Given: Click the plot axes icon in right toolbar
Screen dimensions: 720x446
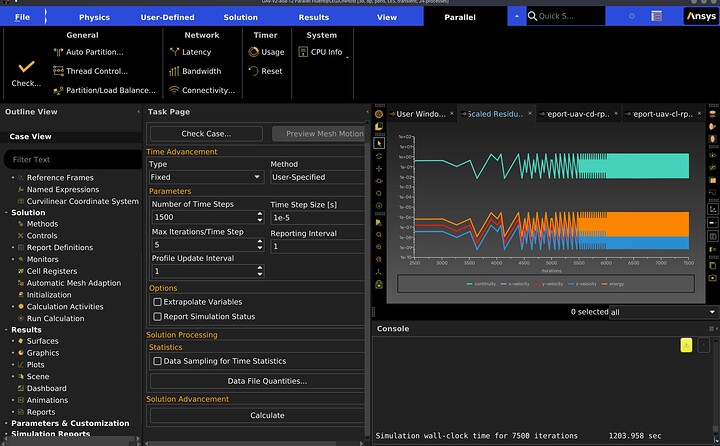Looking at the screenshot, I should 712,209.
